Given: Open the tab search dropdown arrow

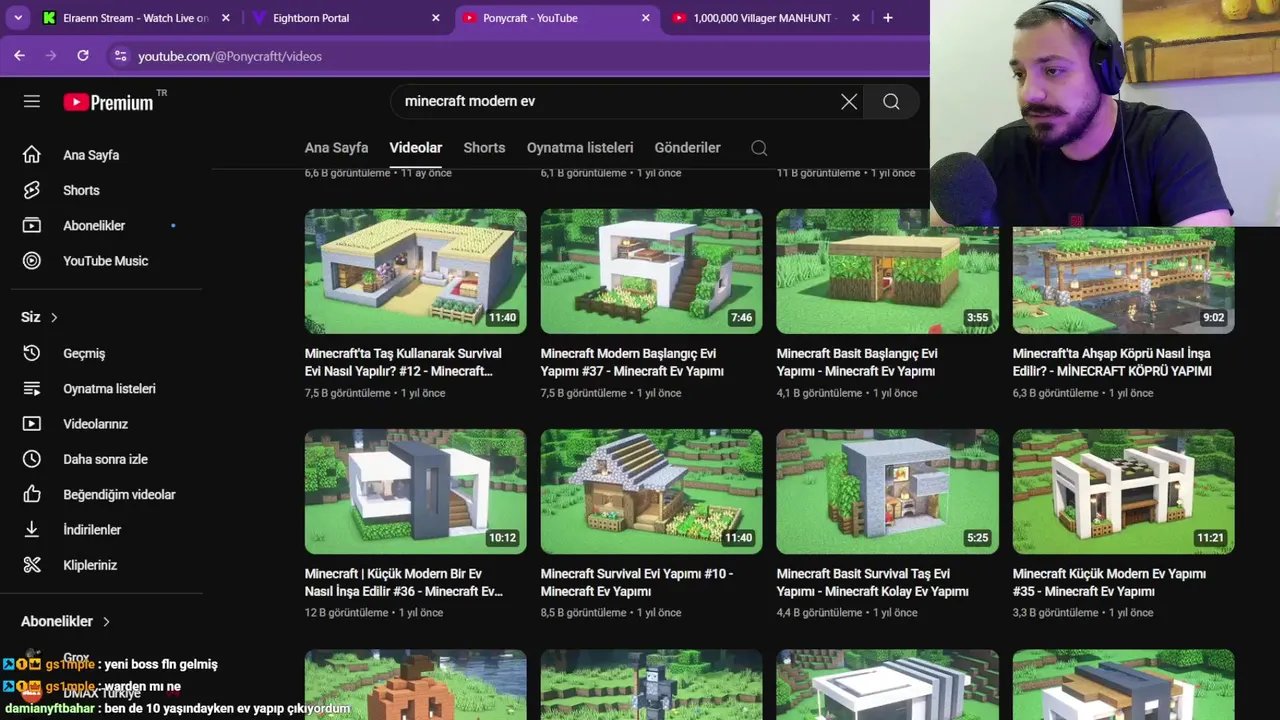Looking at the screenshot, I should pyautogui.click(x=17, y=18).
